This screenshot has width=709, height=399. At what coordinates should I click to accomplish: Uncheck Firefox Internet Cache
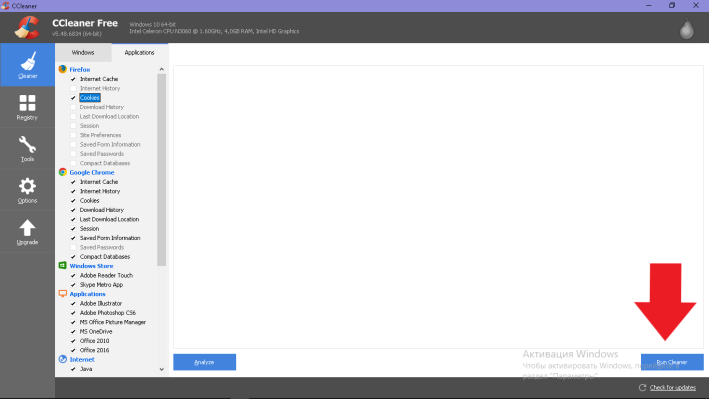pos(73,79)
